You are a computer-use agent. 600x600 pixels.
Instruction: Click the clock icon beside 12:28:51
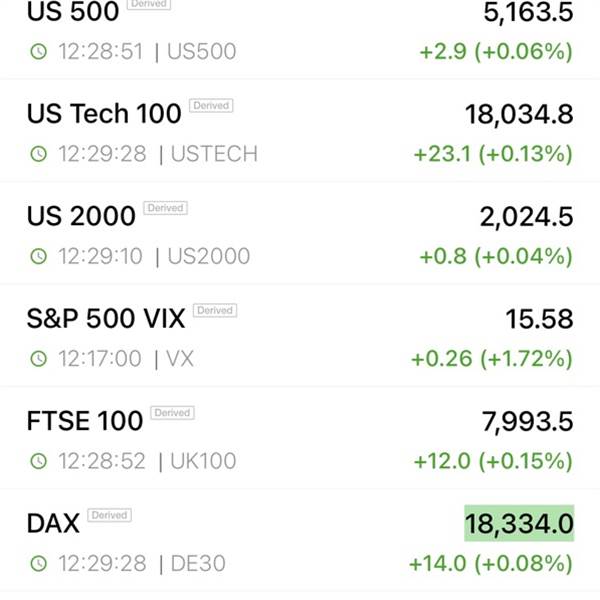coord(39,51)
